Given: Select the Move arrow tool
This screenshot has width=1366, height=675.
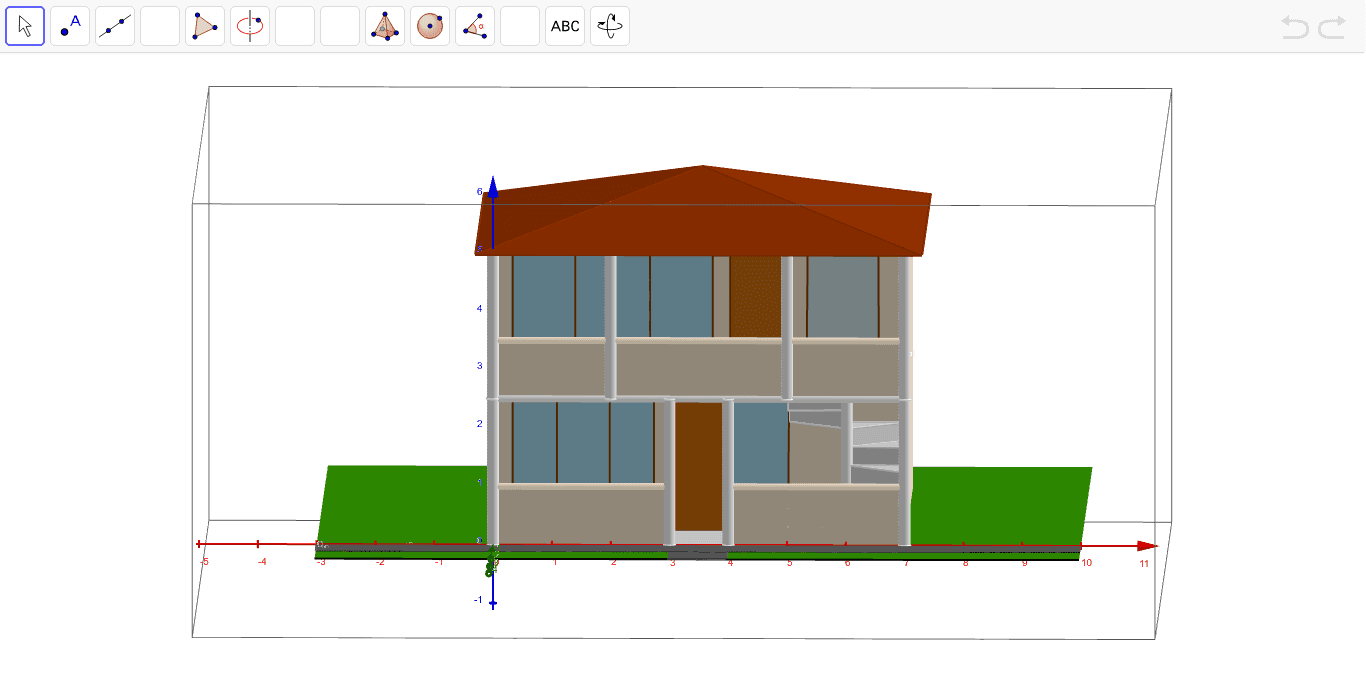Looking at the screenshot, I should coord(25,26).
